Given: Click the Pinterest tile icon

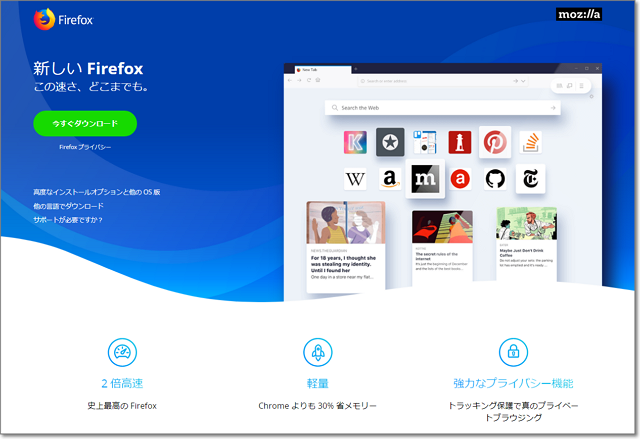Looking at the screenshot, I should click(x=494, y=142).
